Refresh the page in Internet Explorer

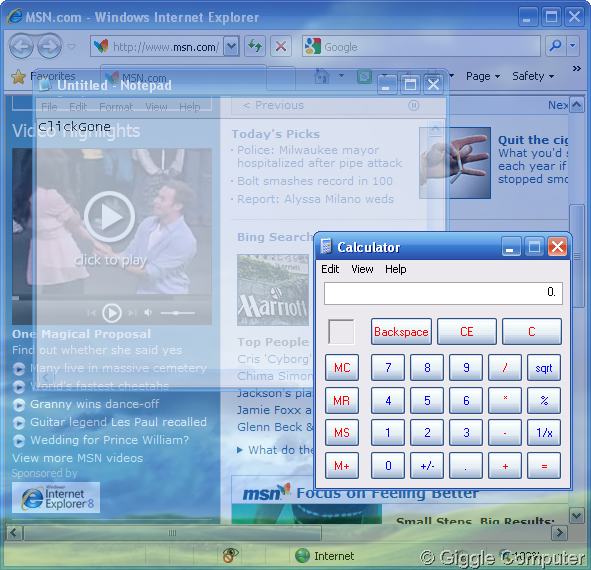click(x=255, y=47)
